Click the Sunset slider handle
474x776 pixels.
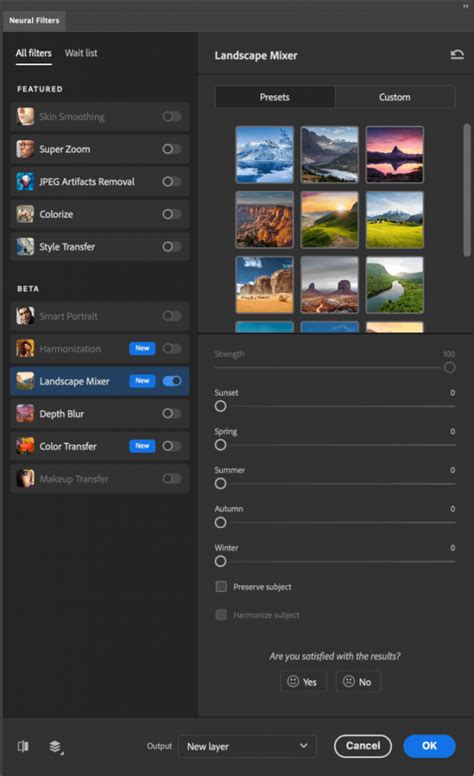[221, 406]
